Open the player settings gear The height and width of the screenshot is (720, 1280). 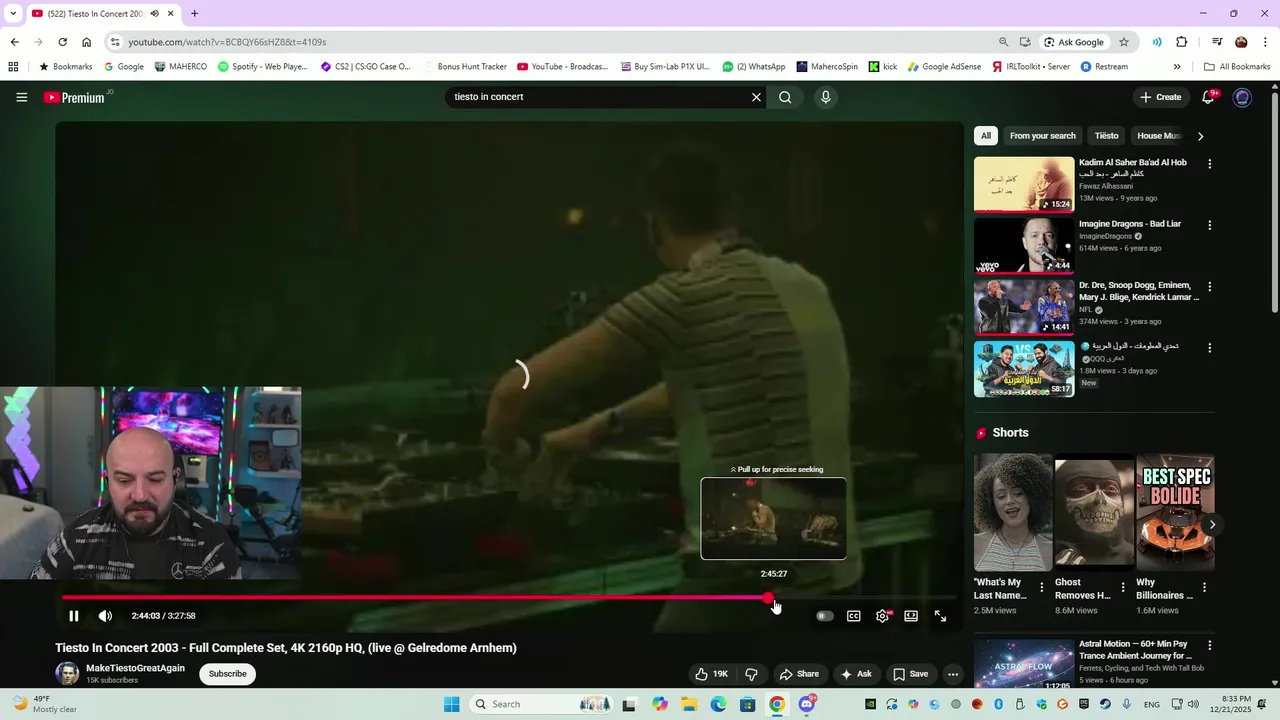pyautogui.click(x=883, y=616)
